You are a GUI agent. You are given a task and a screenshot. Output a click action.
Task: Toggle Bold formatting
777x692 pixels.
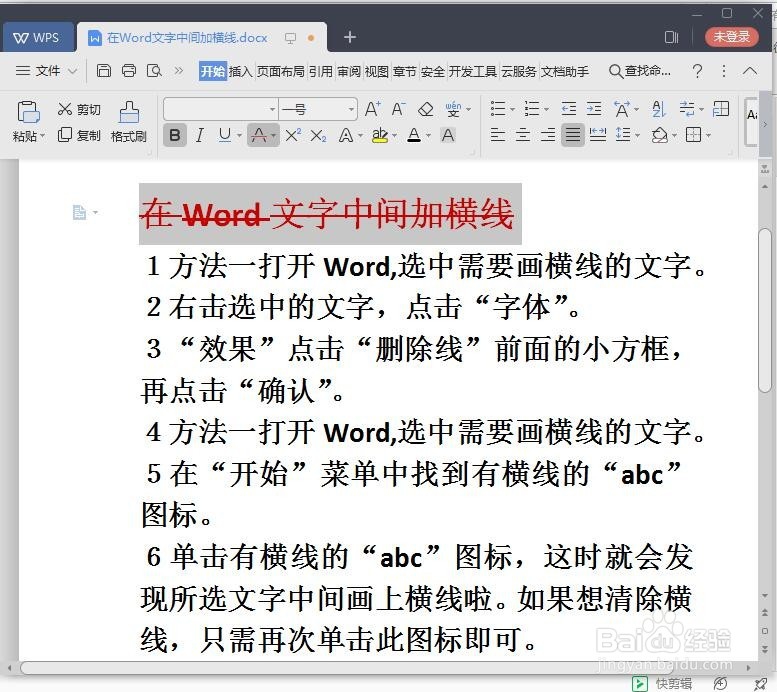click(x=174, y=135)
